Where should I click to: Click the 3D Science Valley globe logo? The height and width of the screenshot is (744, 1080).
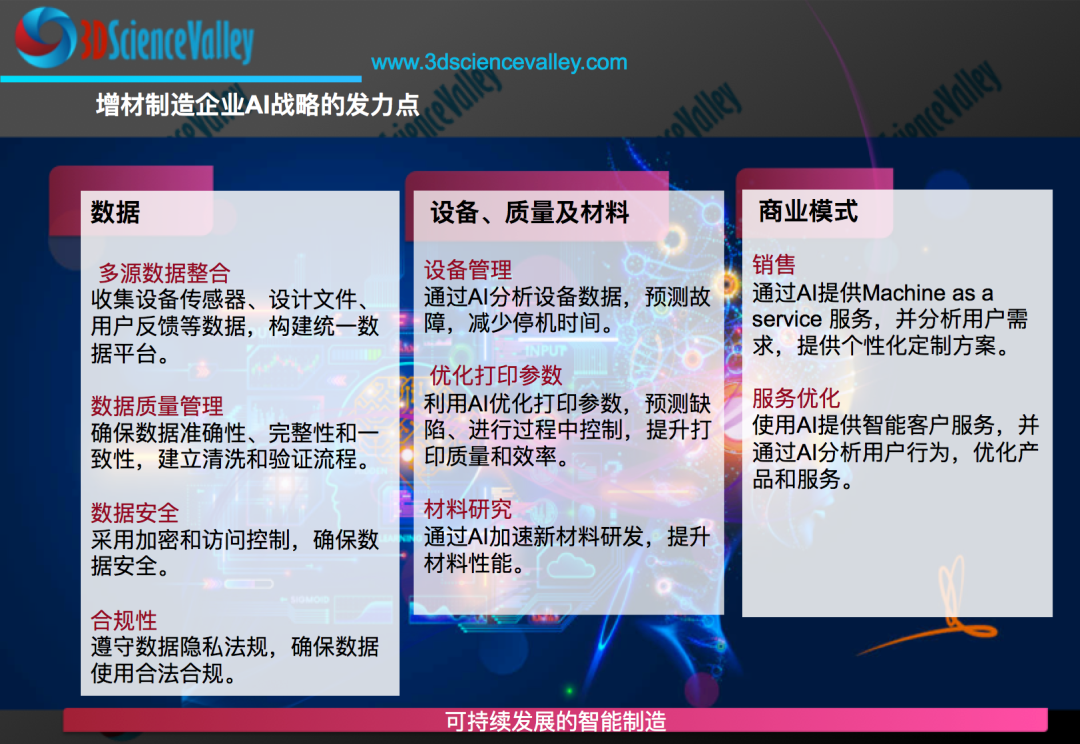45,37
